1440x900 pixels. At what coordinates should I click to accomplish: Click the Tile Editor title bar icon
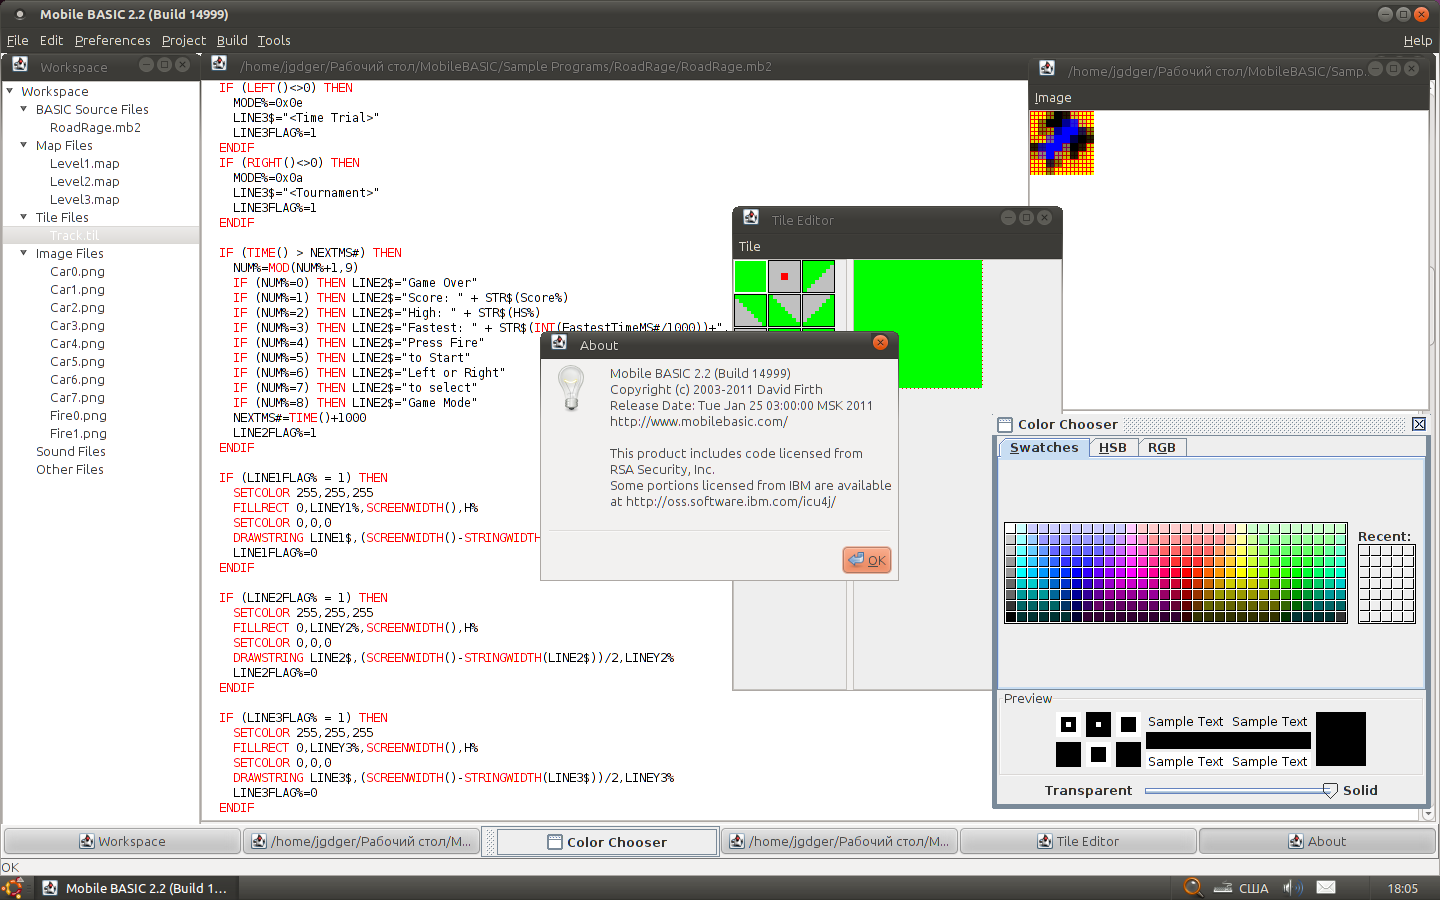point(751,218)
